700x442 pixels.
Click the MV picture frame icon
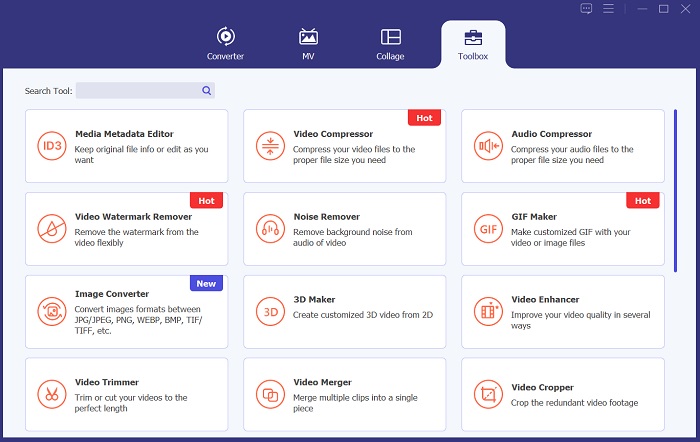[308, 37]
